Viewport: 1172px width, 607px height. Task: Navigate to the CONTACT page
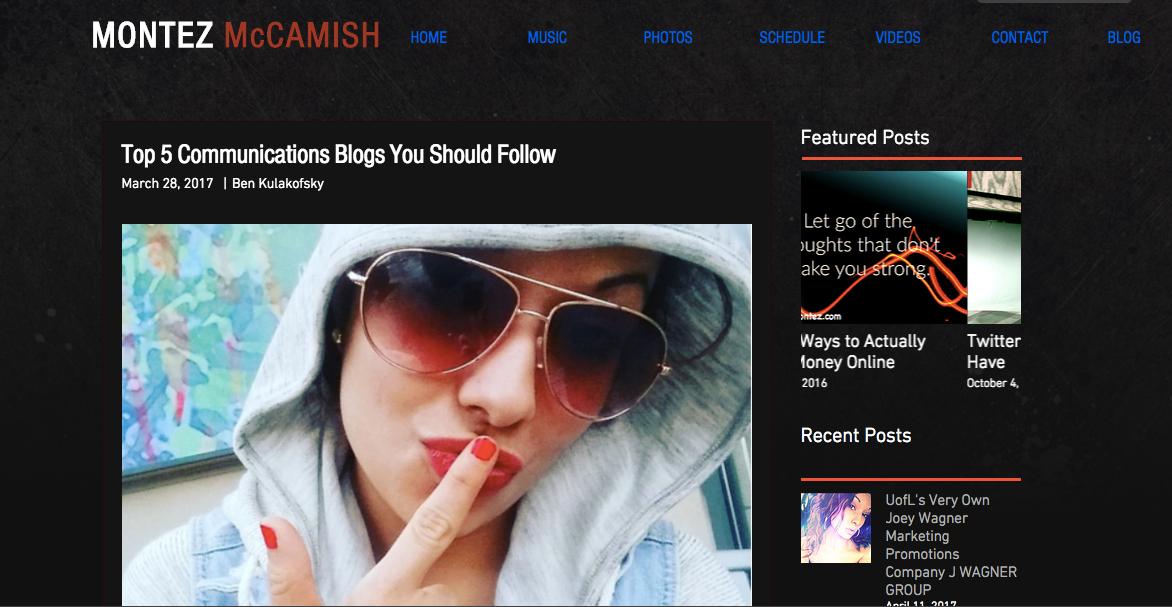1020,37
